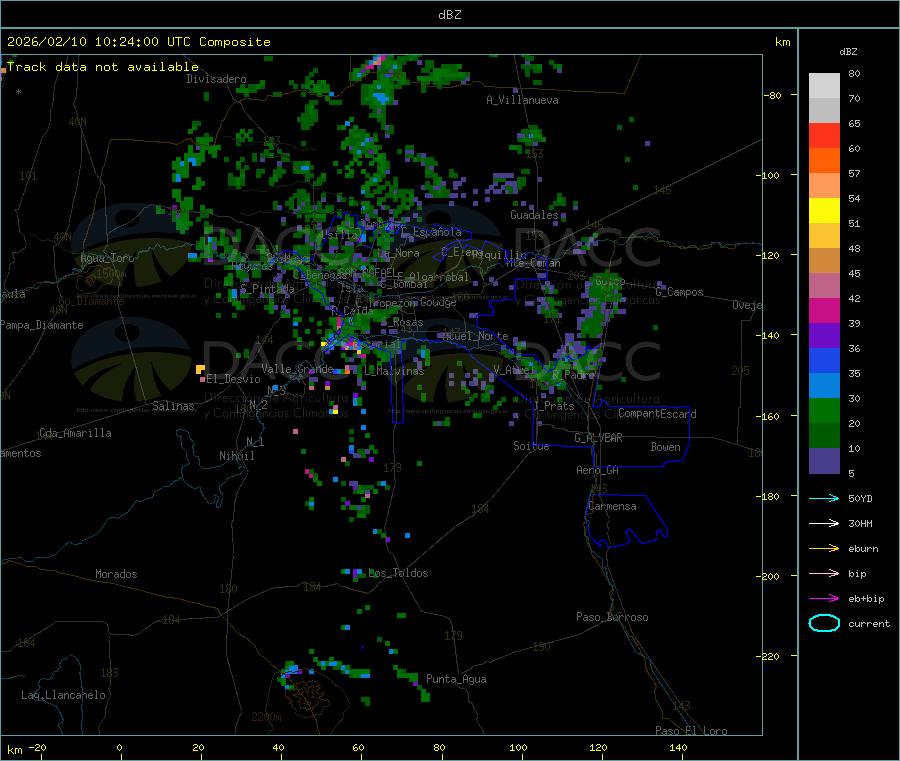The height and width of the screenshot is (761, 900).
Task: Click the yellow 51 dBZ legend color
Action: point(824,211)
